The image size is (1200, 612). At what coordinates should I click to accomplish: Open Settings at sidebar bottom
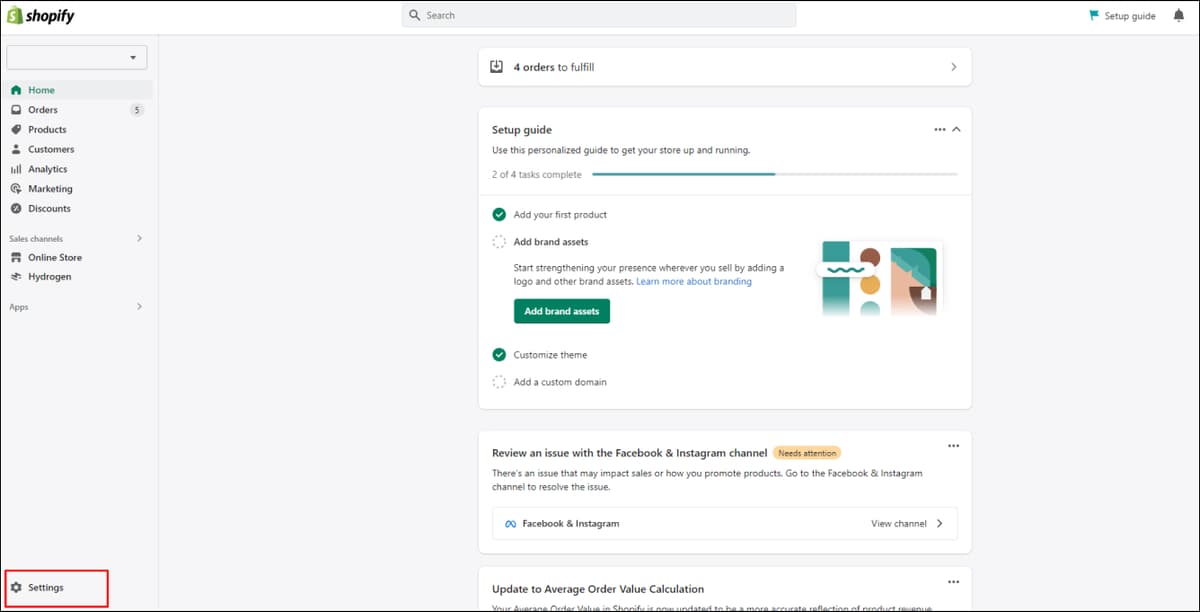click(56, 587)
